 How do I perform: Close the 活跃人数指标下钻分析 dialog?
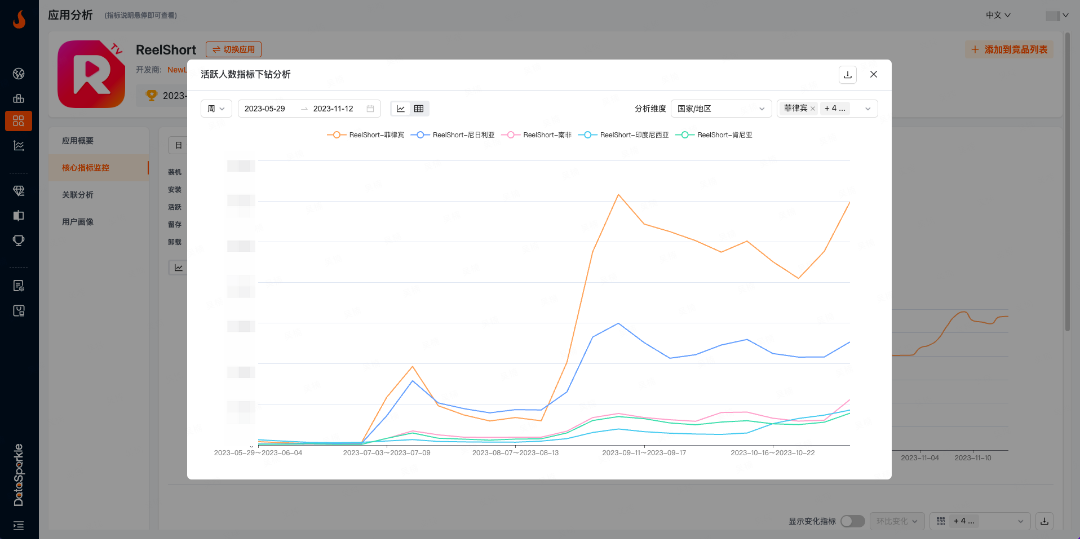click(873, 74)
